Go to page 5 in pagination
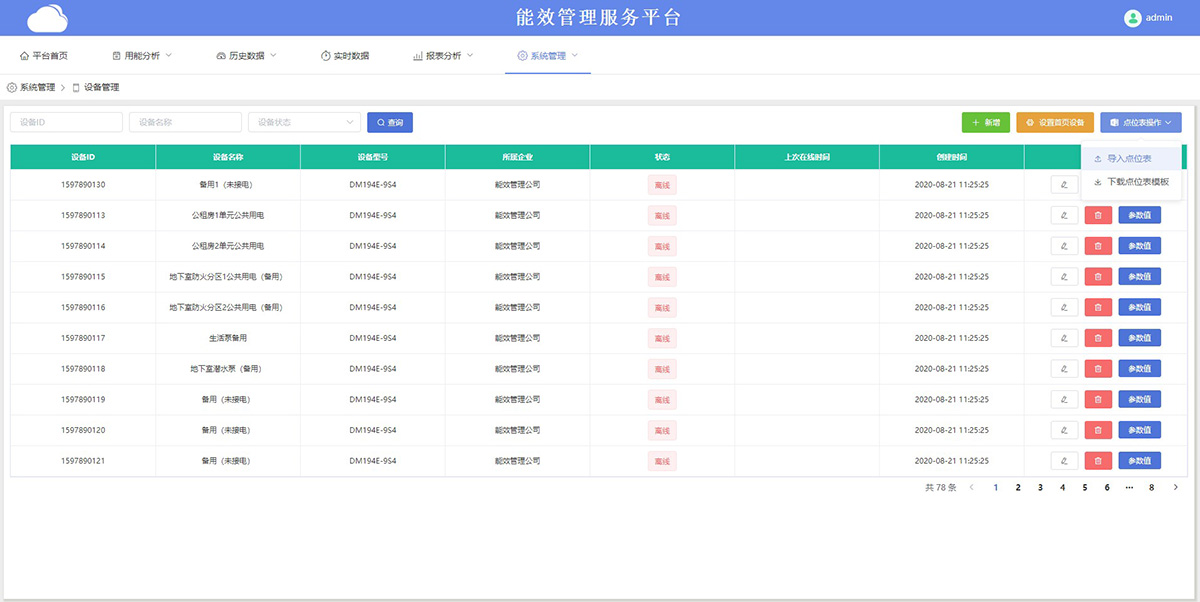 tap(1085, 488)
